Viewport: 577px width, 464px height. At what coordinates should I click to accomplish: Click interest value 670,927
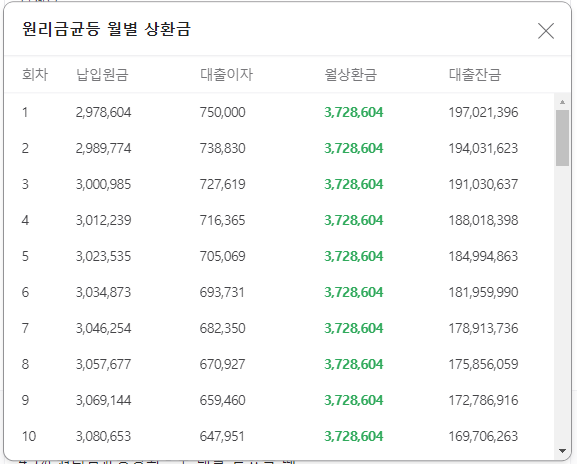point(223,364)
